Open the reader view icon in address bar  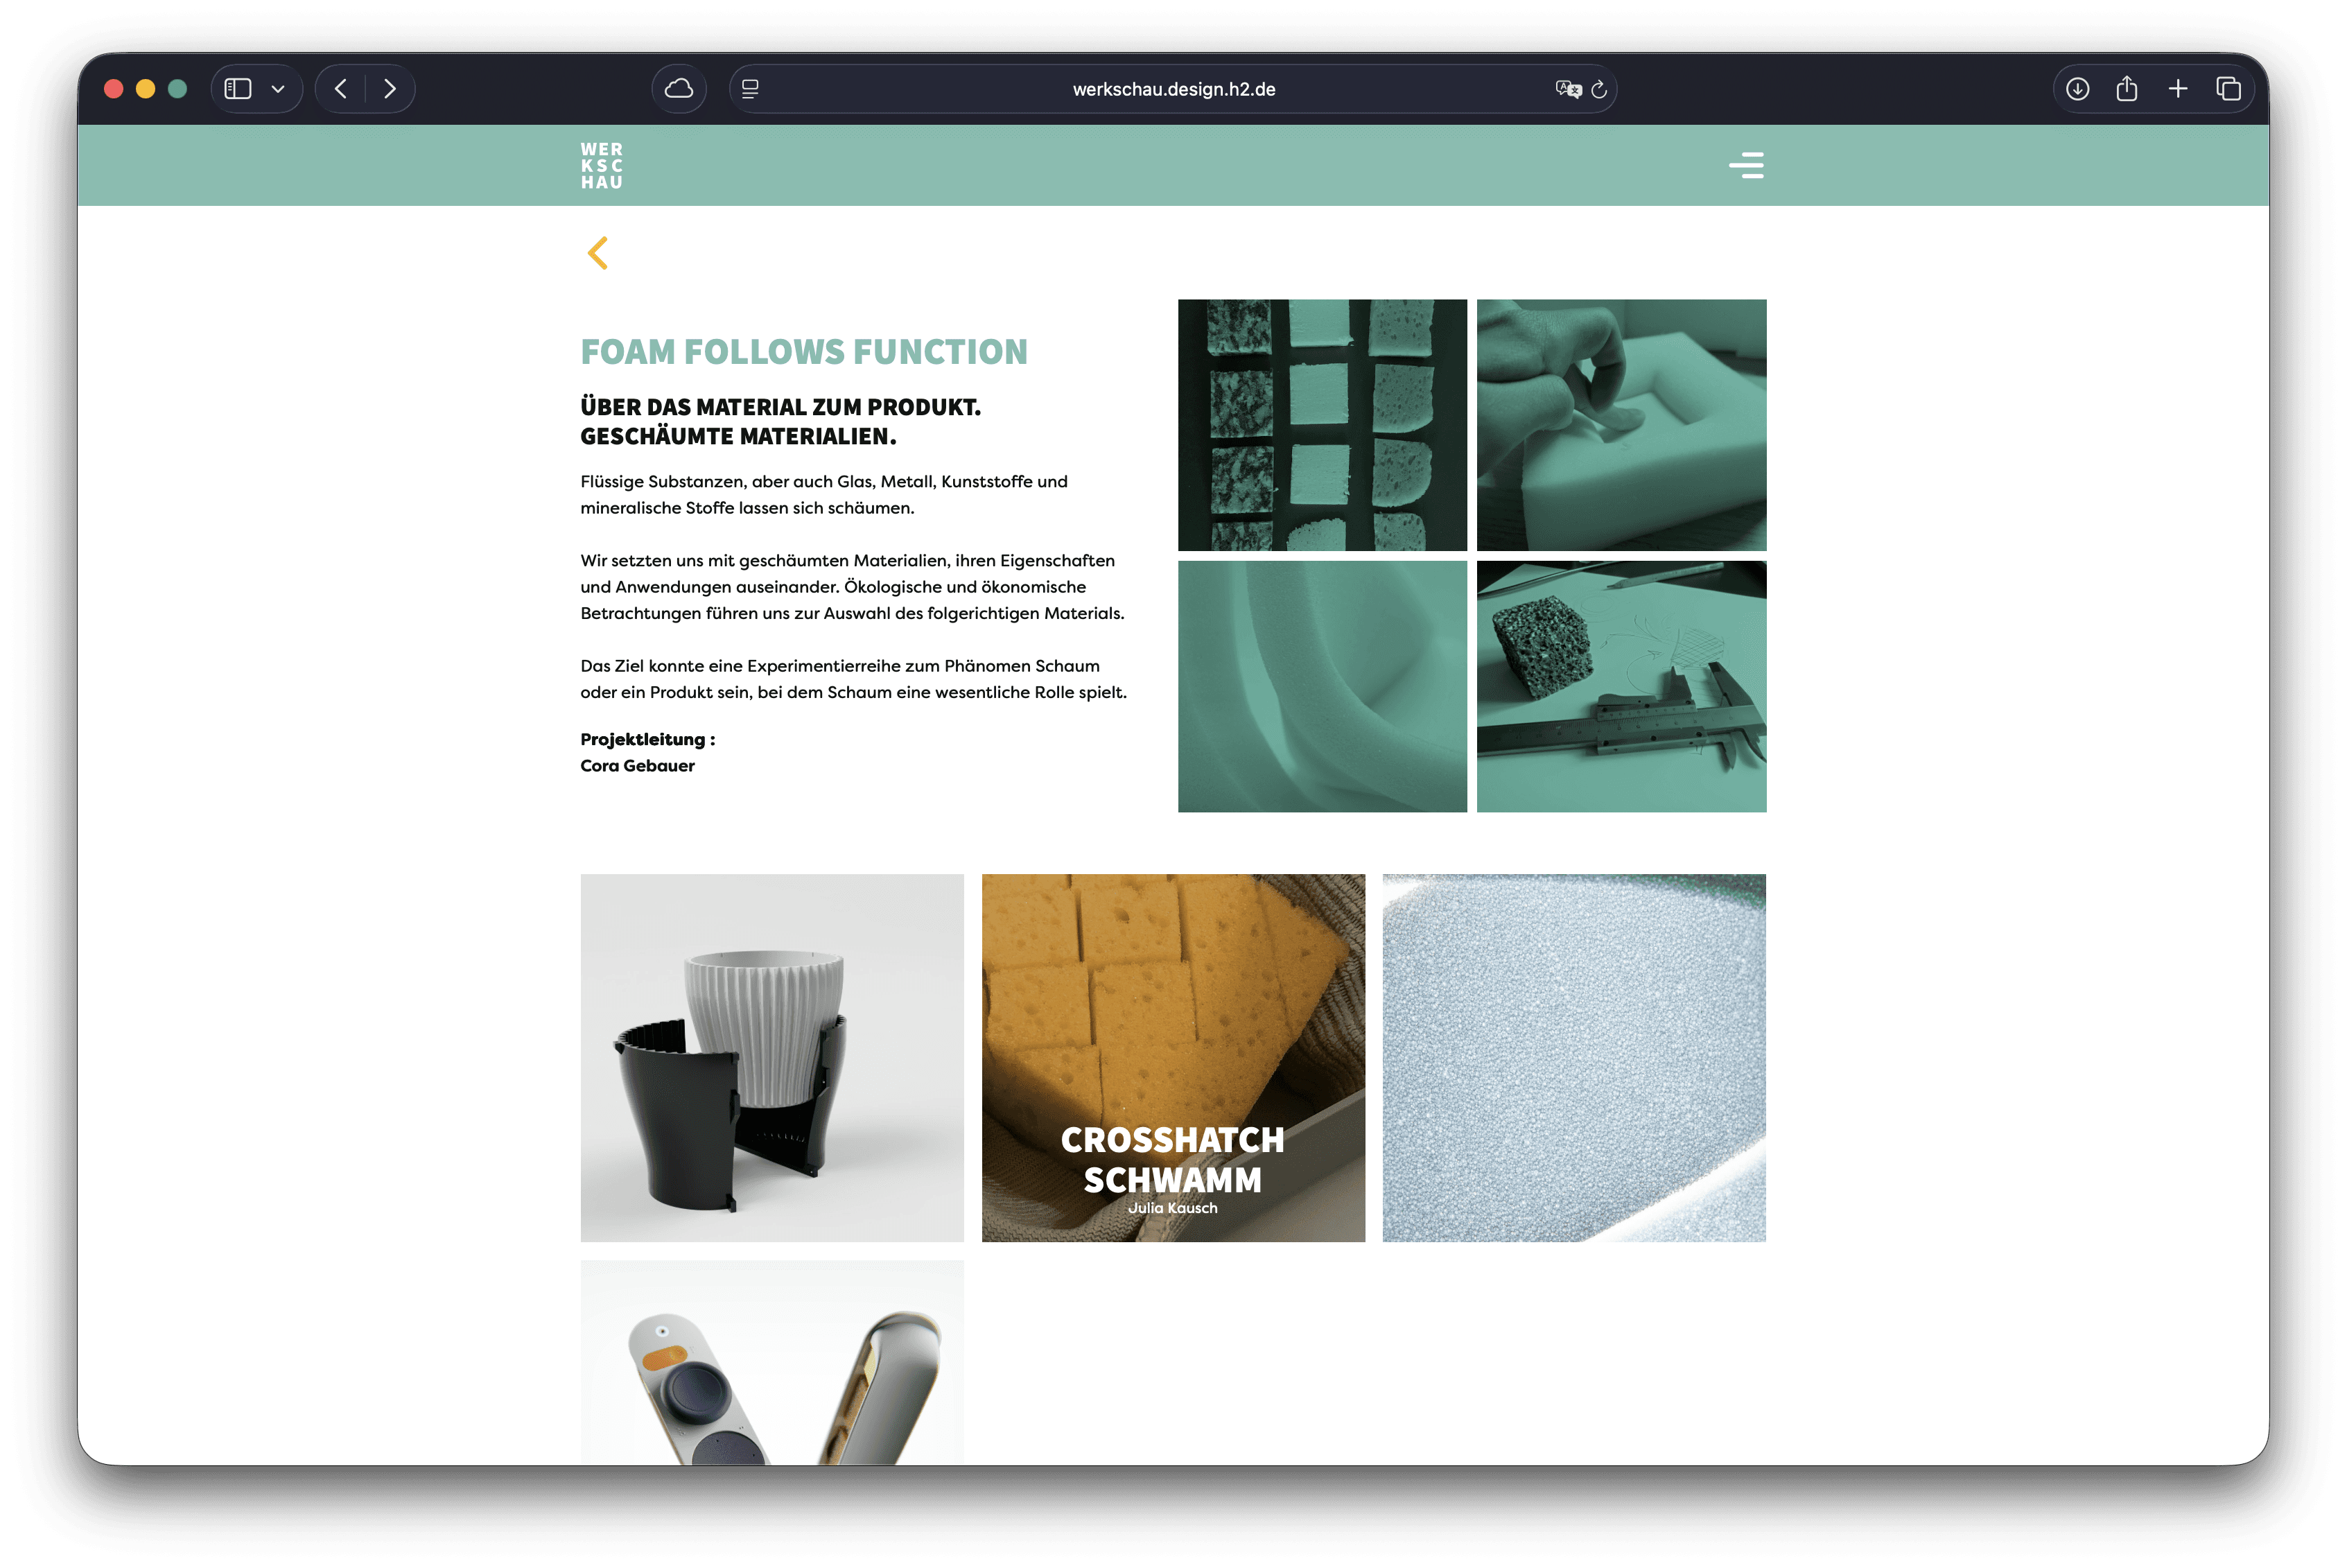pyautogui.click(x=750, y=89)
